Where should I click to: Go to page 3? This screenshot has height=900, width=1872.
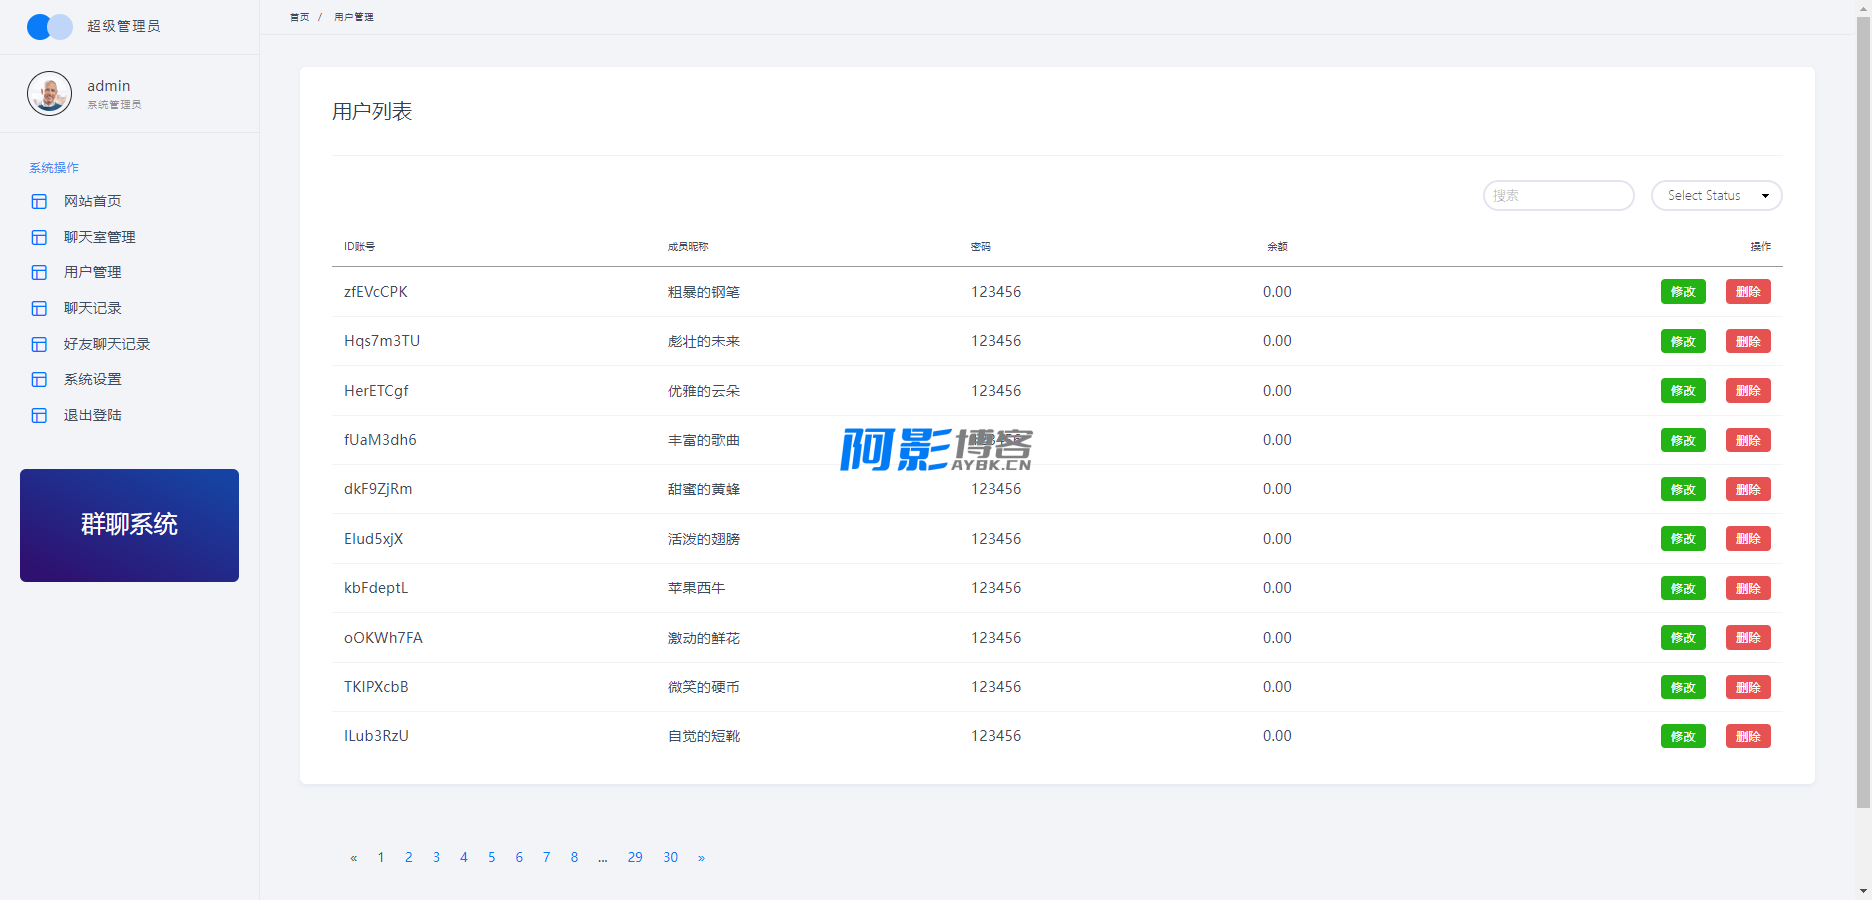pyautogui.click(x=436, y=858)
